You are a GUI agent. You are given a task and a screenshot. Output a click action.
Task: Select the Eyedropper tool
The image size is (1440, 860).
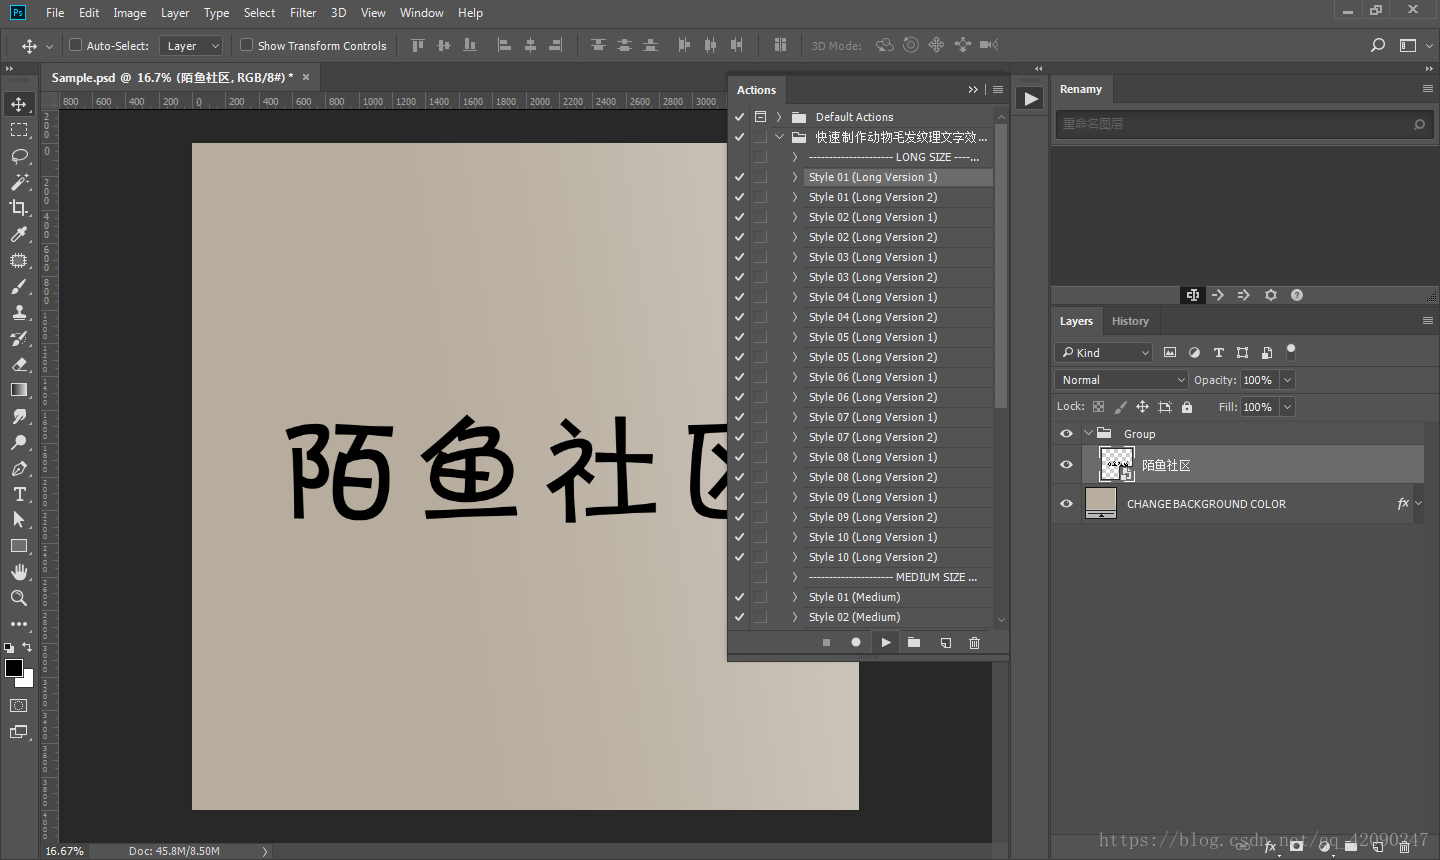pos(19,234)
